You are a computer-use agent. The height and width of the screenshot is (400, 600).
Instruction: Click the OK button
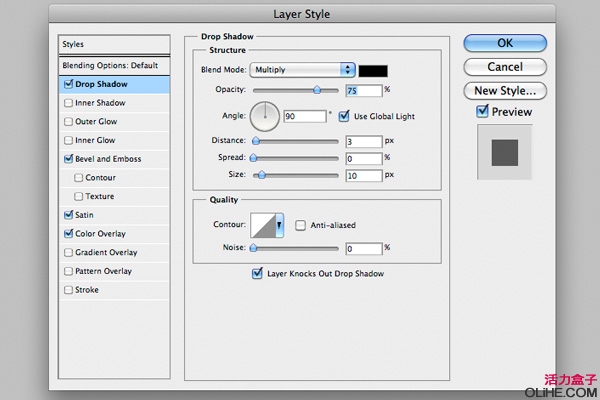[x=505, y=43]
